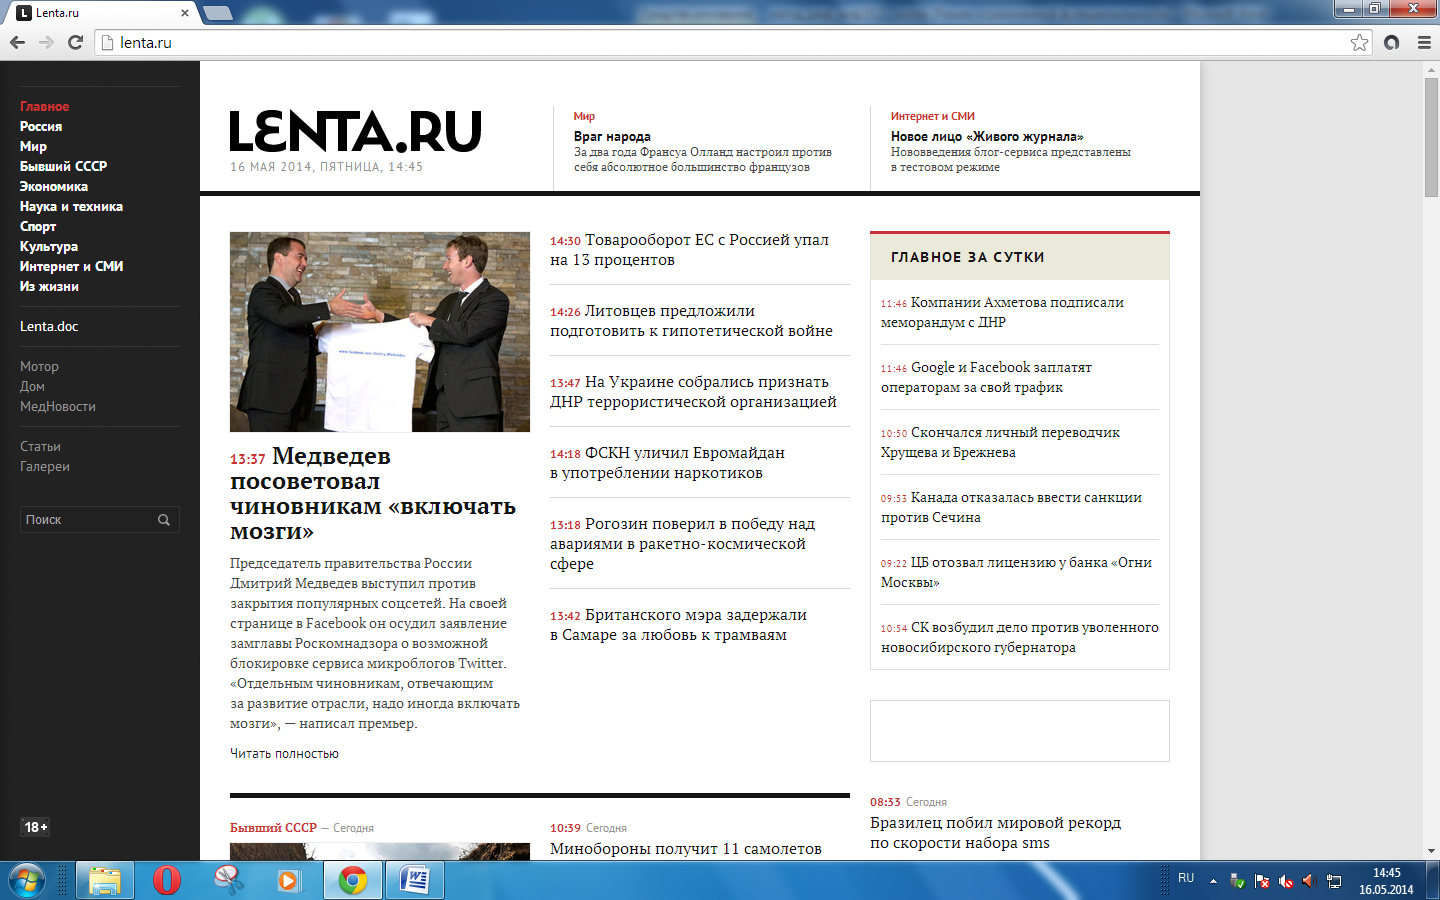
Task: Open the Экономика section
Action: [x=54, y=187]
